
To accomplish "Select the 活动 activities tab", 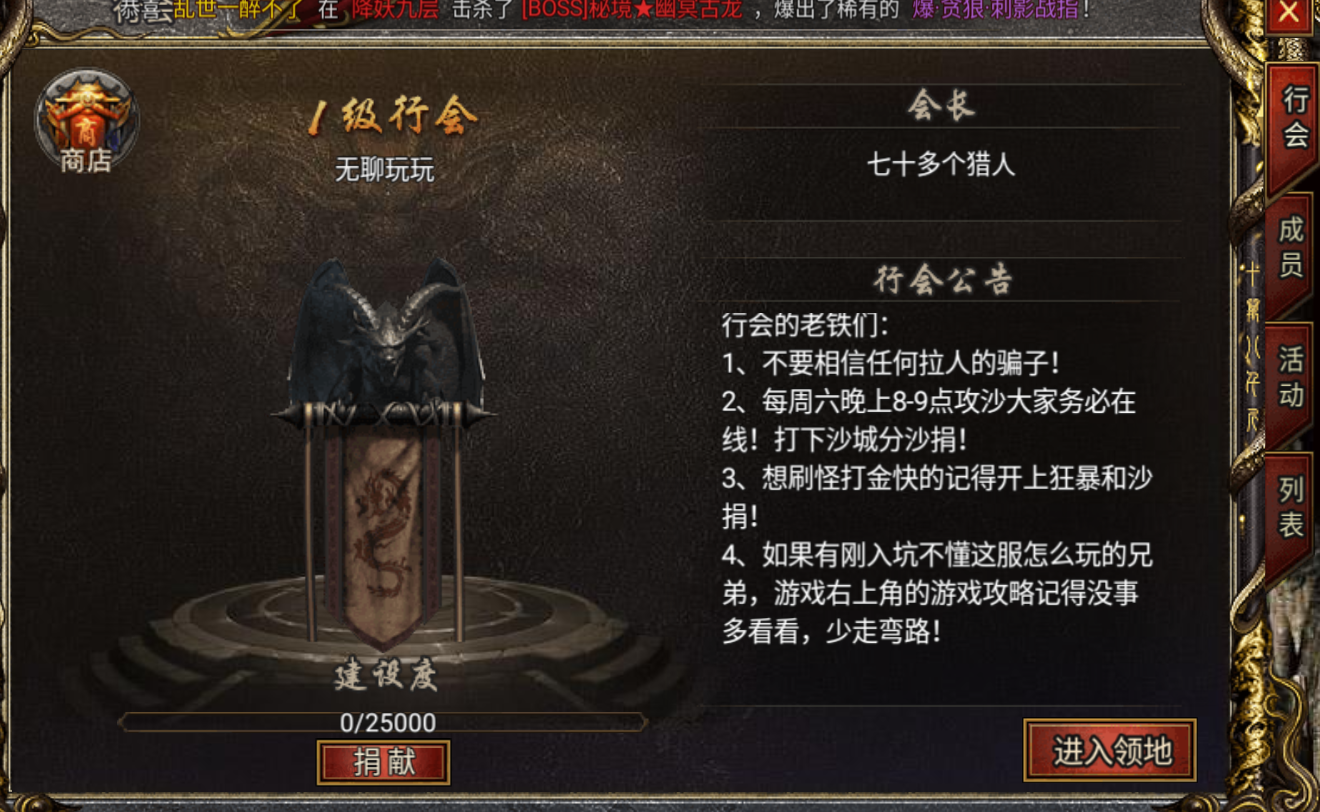I will point(1291,378).
